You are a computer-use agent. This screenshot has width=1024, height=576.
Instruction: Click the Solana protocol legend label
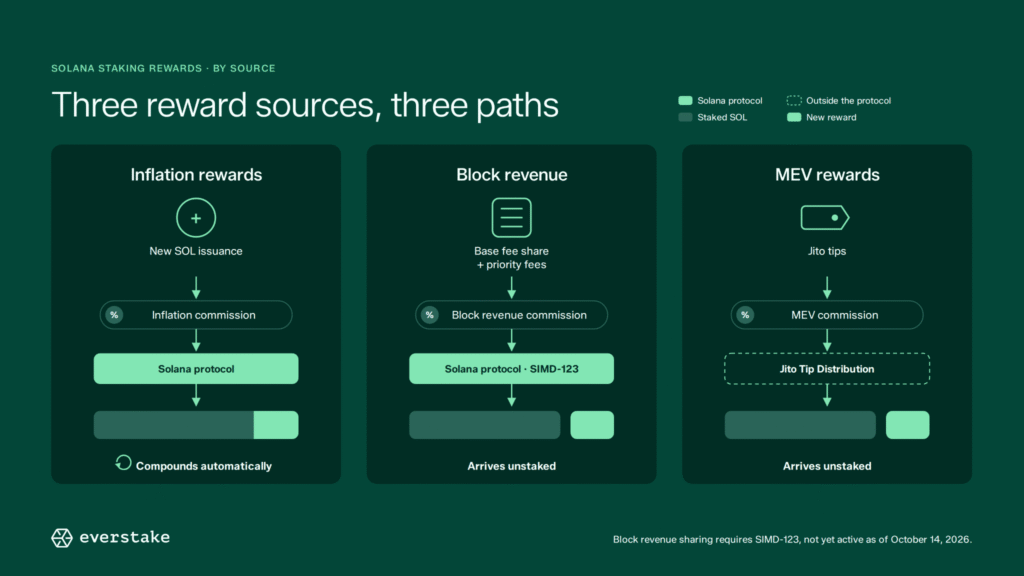point(729,101)
